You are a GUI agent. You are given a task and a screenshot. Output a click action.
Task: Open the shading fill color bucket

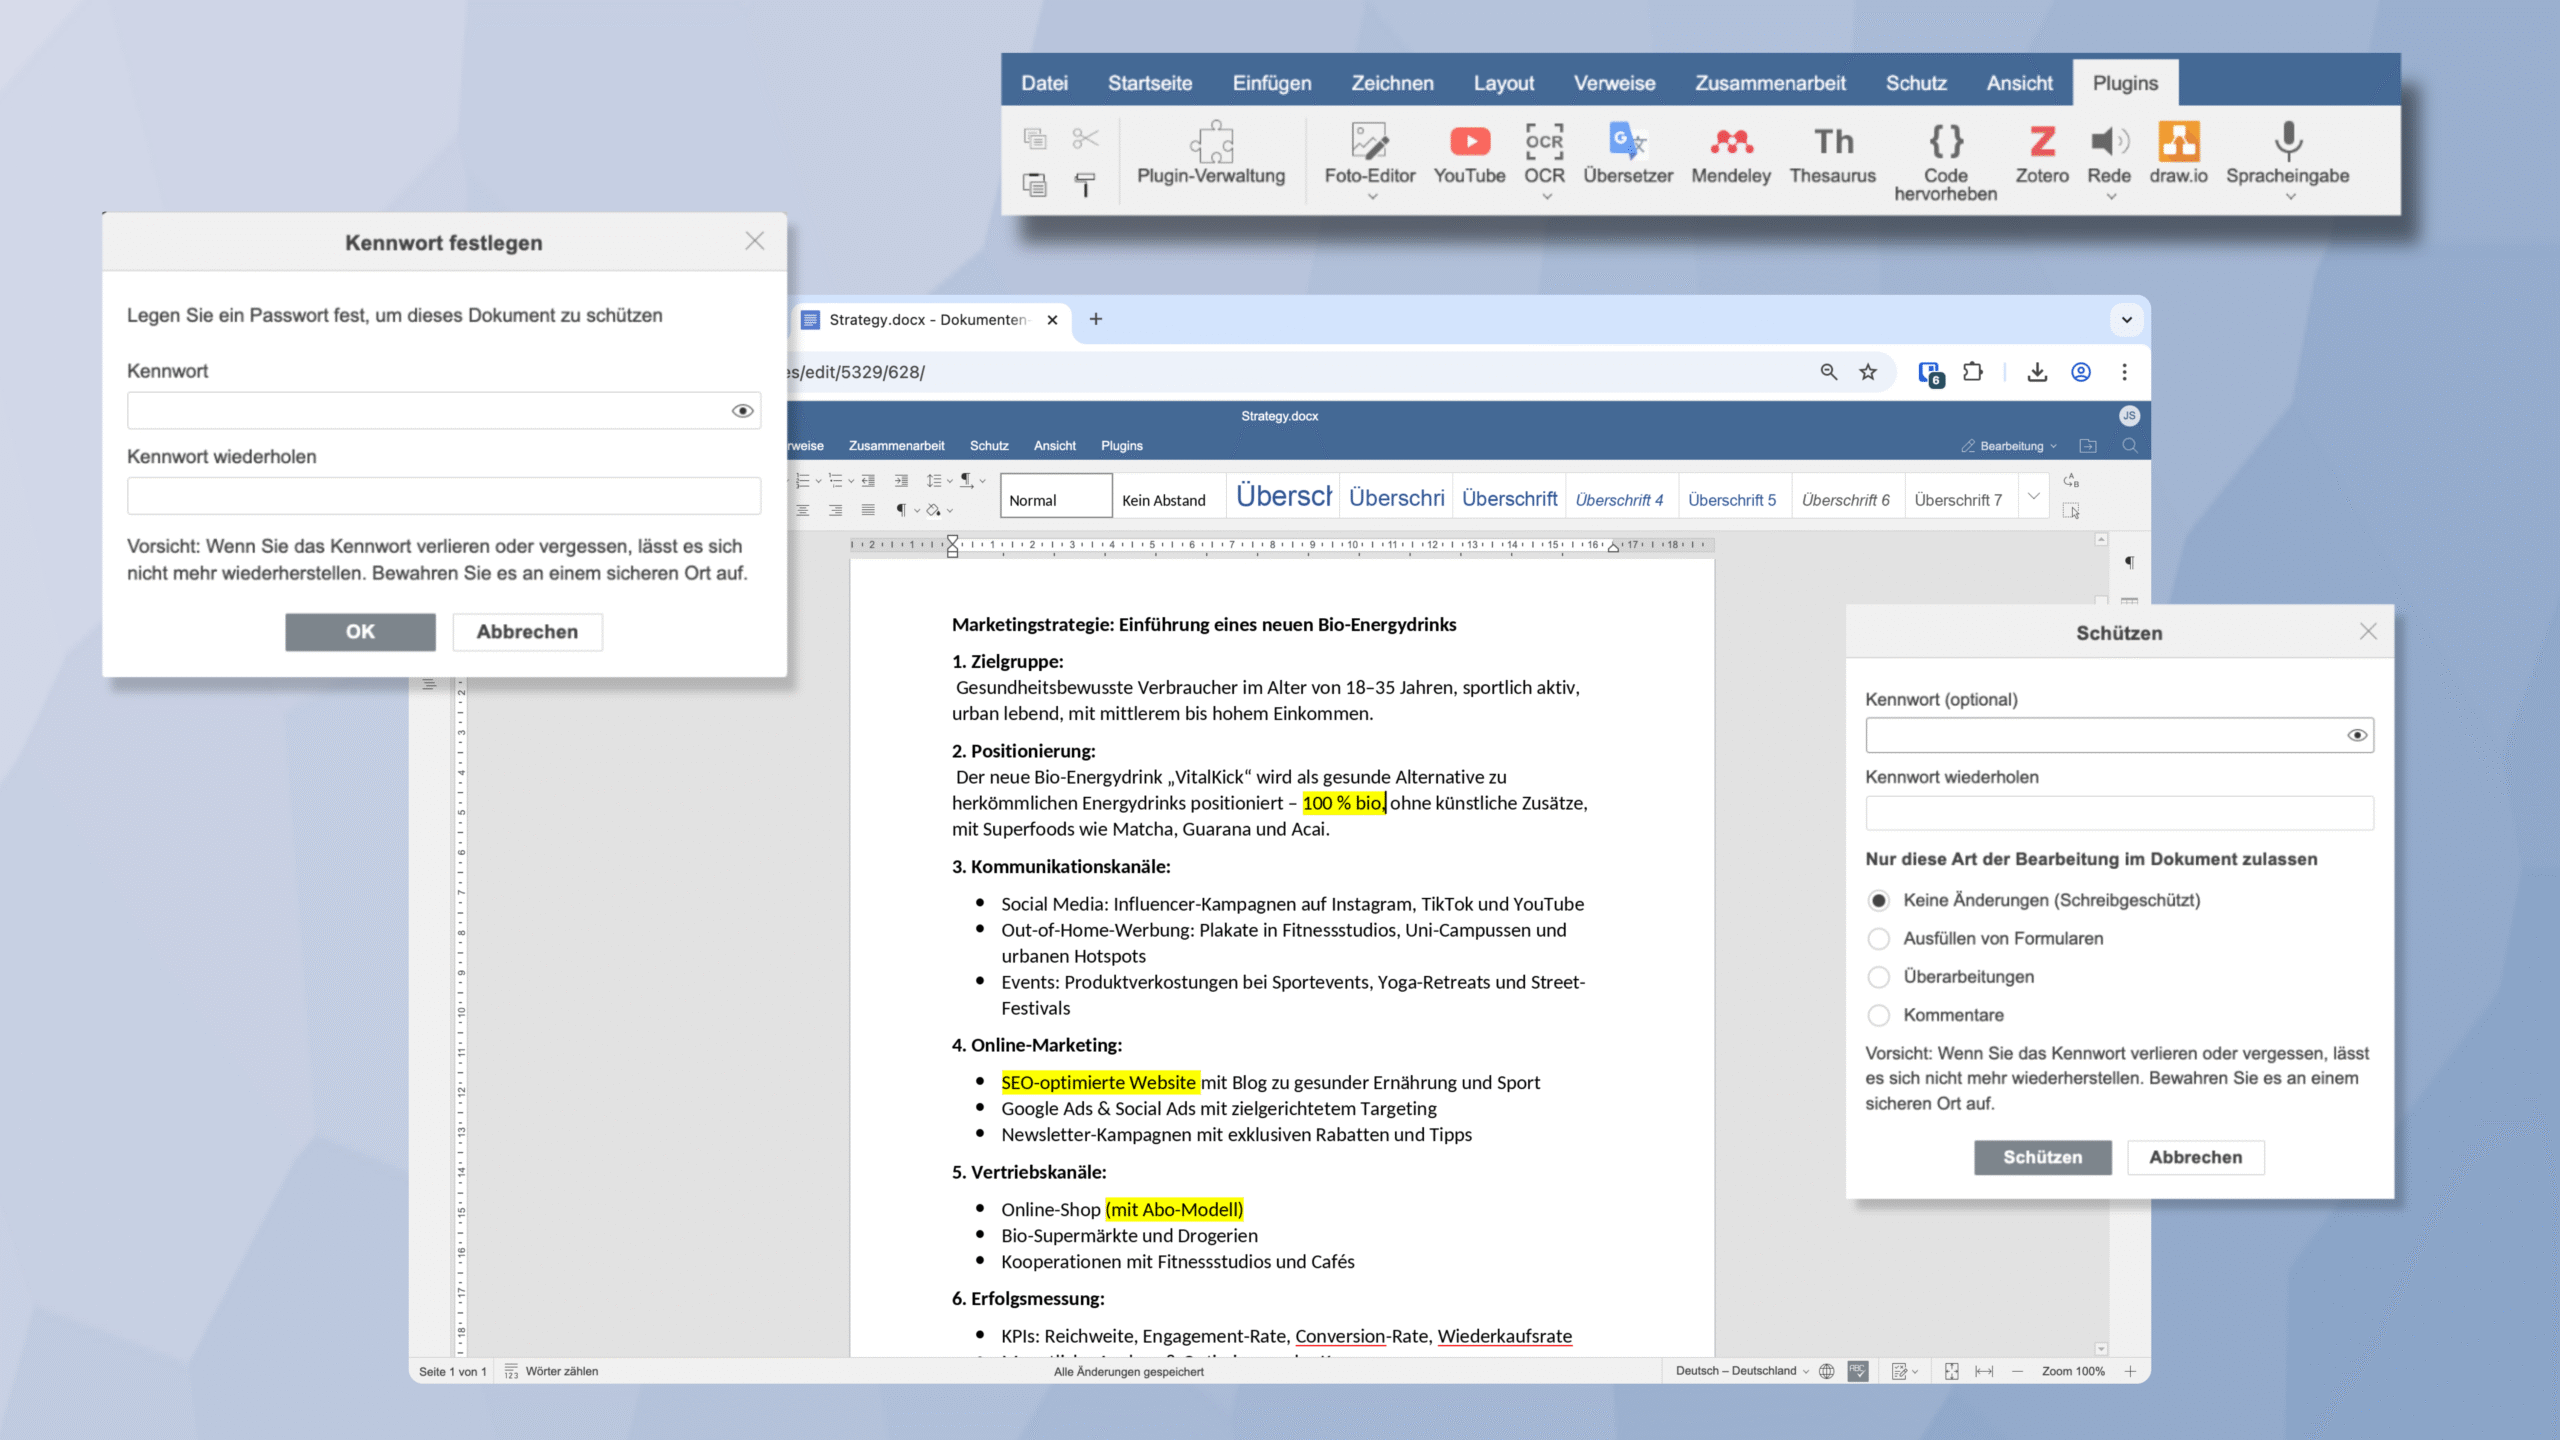[x=933, y=510]
